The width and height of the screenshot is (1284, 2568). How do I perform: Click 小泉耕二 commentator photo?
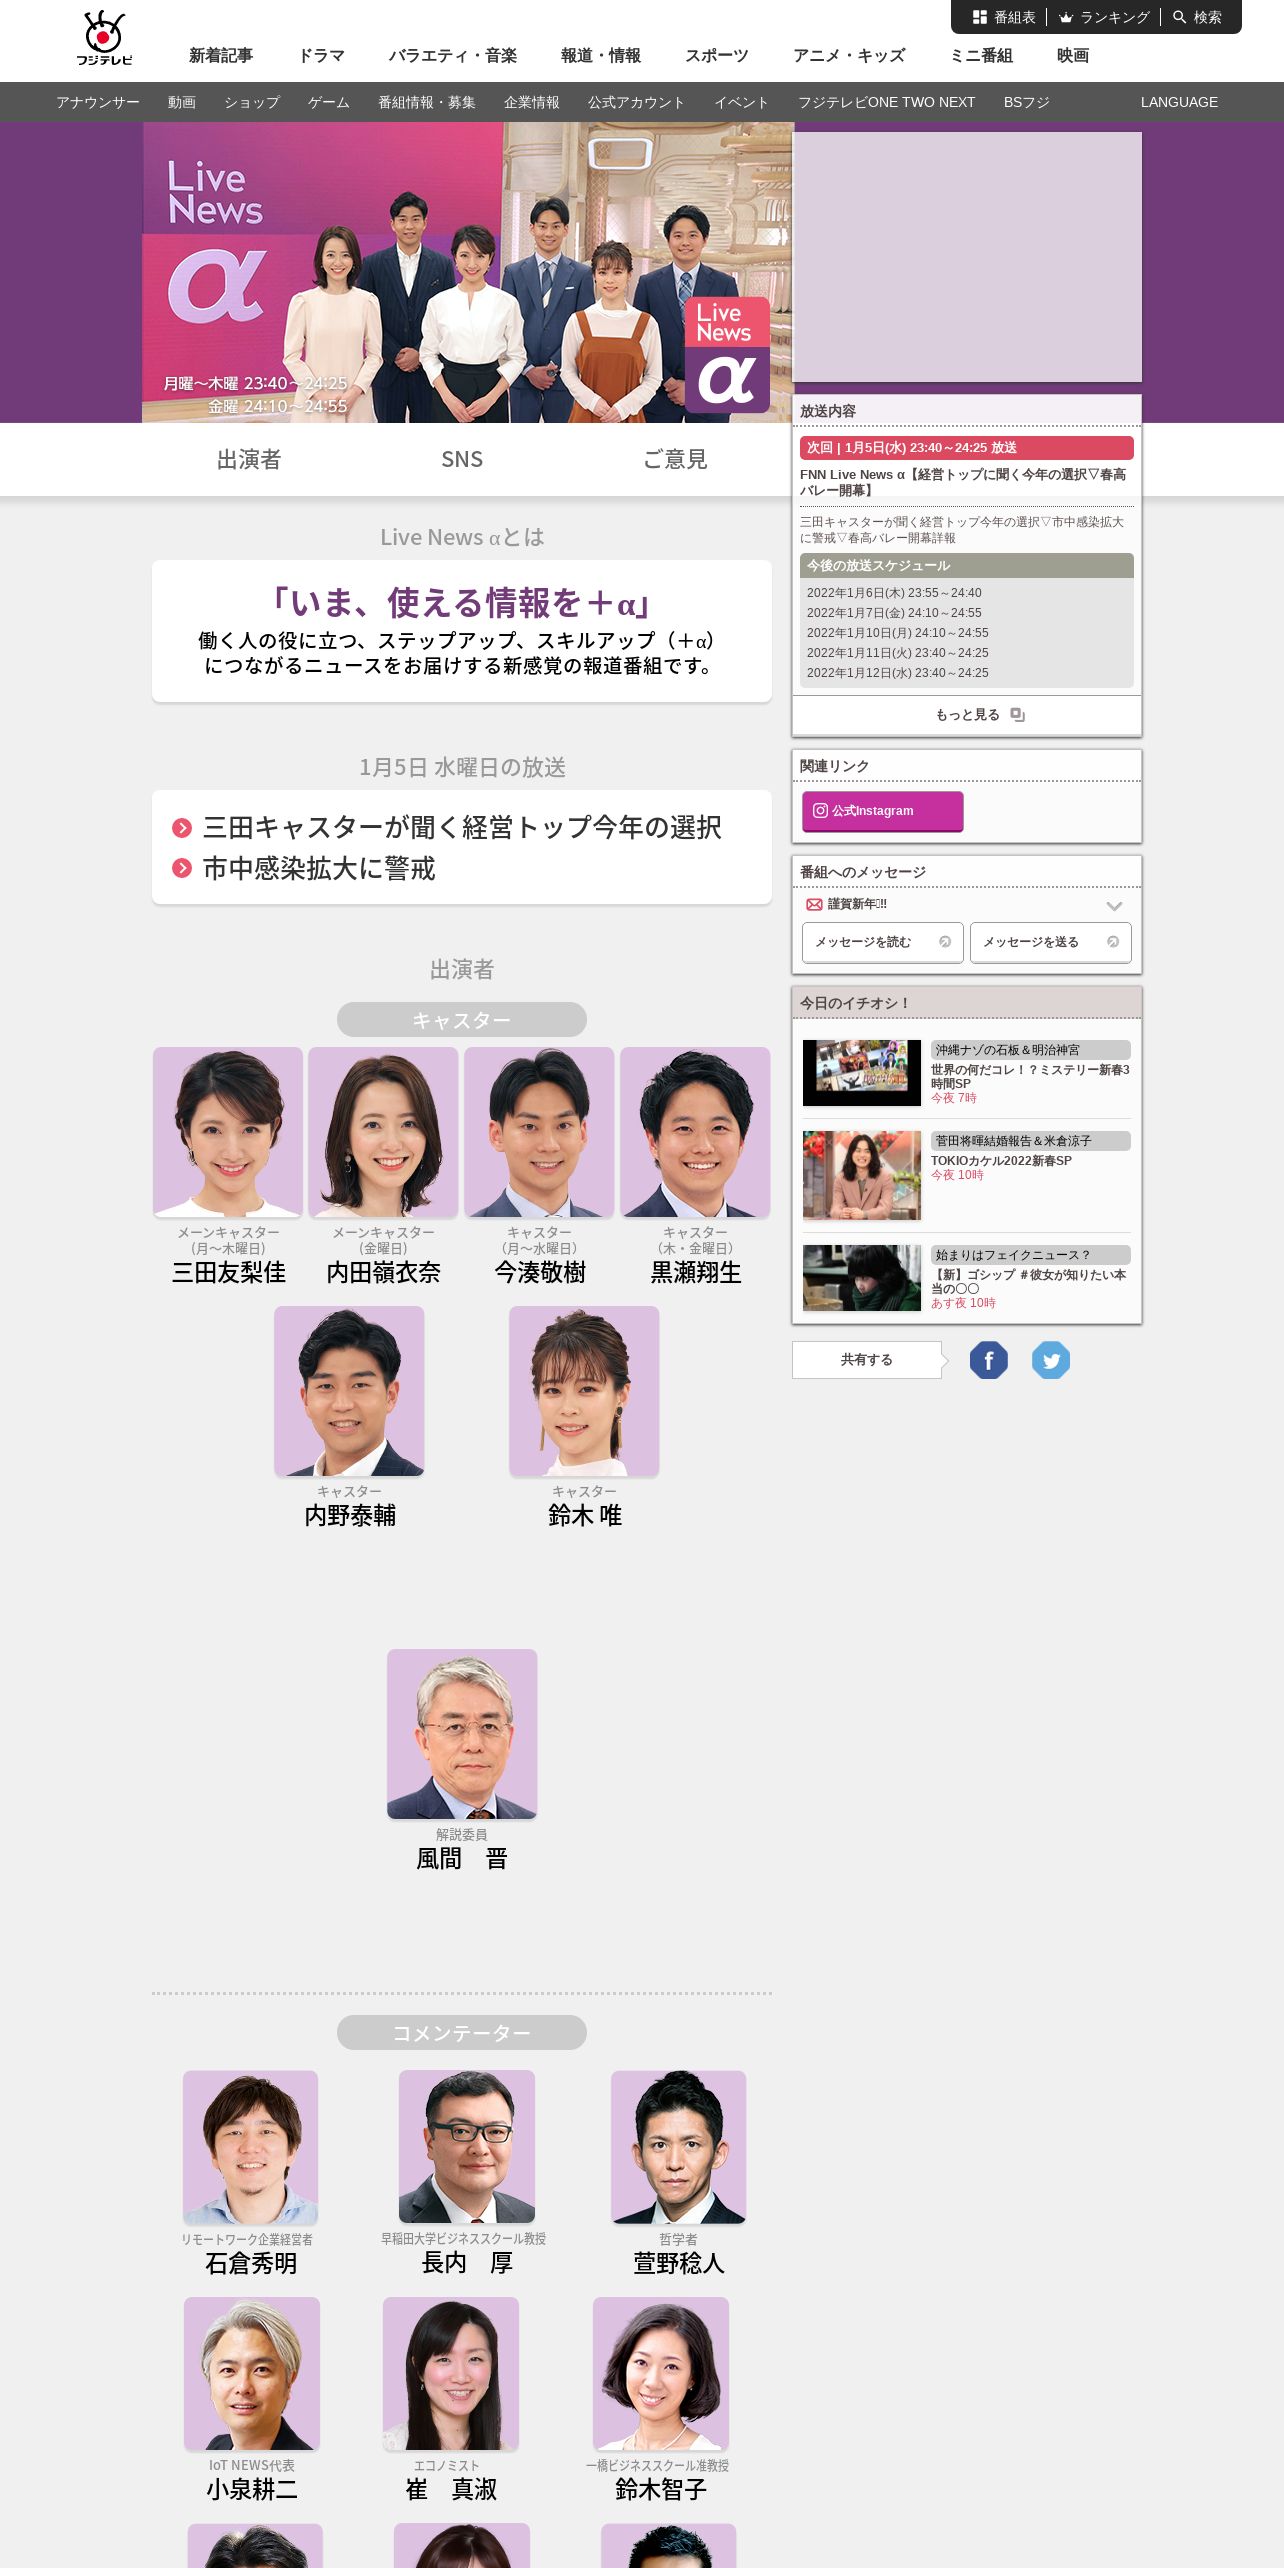(x=252, y=2374)
